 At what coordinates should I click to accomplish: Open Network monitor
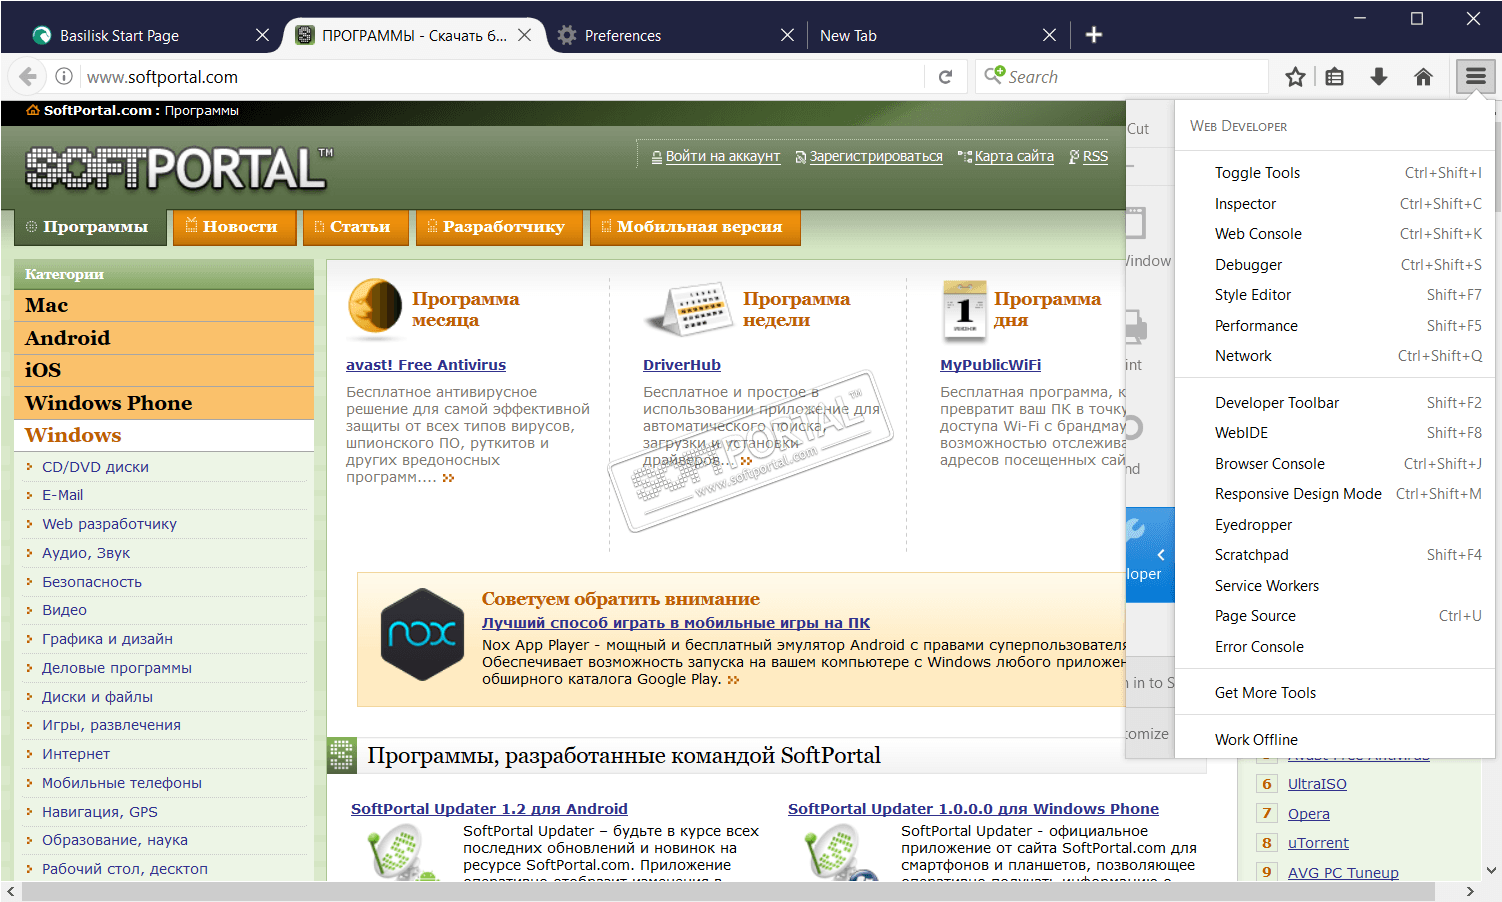[x=1335, y=356]
